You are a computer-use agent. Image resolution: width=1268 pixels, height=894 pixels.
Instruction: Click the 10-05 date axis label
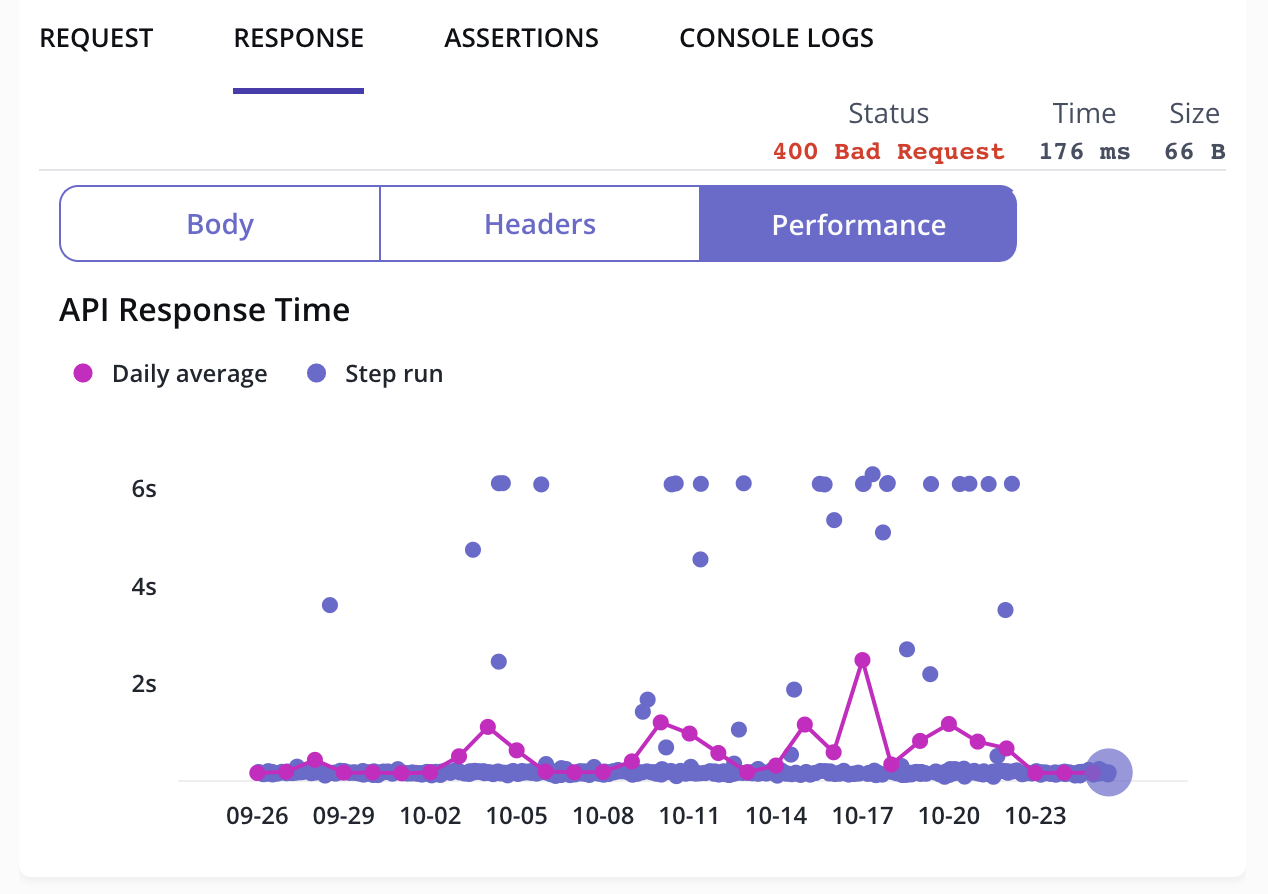tap(517, 816)
